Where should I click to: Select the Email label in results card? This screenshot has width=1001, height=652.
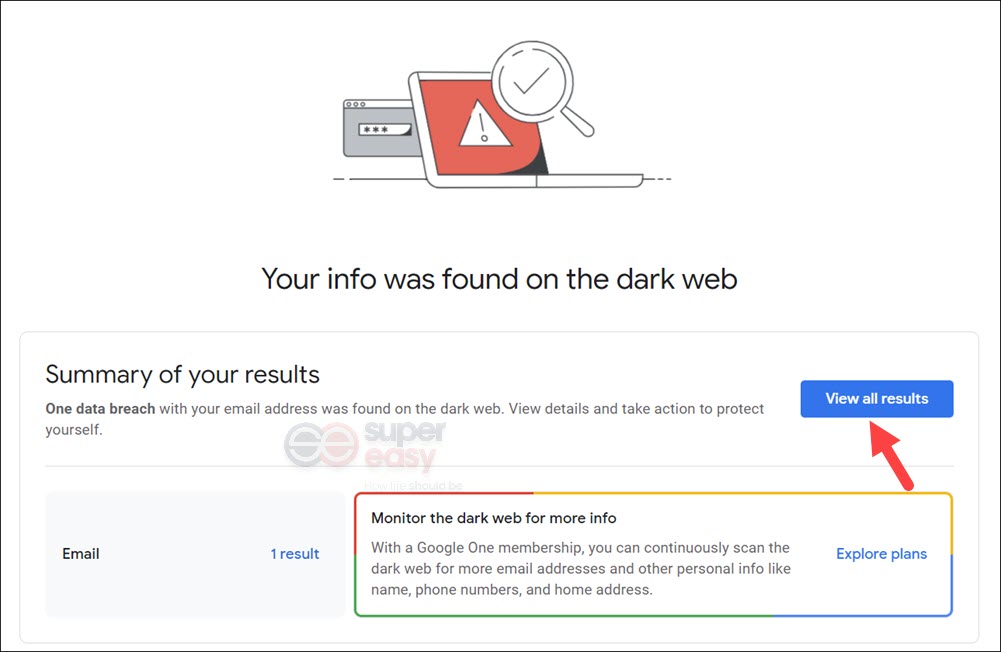(x=80, y=554)
